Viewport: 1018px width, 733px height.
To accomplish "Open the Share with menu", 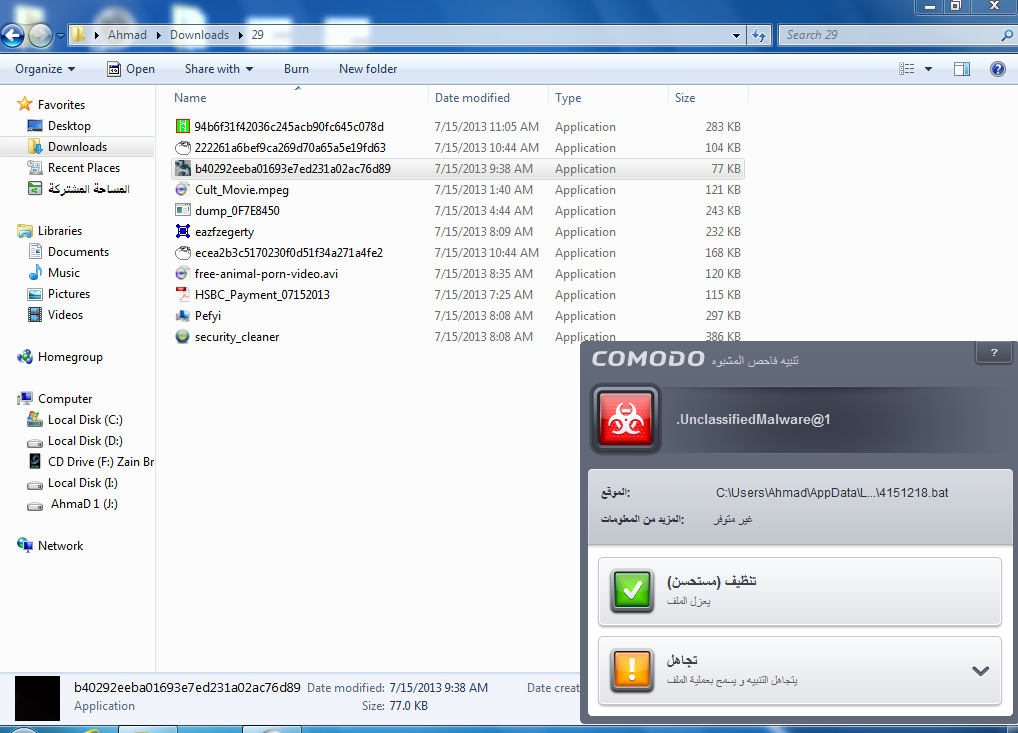I will (219, 69).
